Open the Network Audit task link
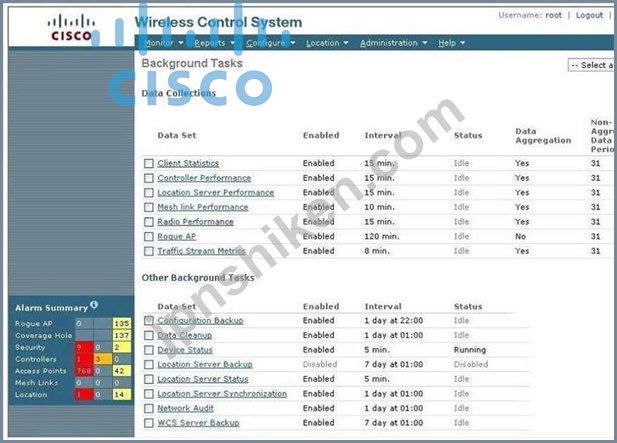Image resolution: width=617 pixels, height=443 pixels. (x=185, y=408)
